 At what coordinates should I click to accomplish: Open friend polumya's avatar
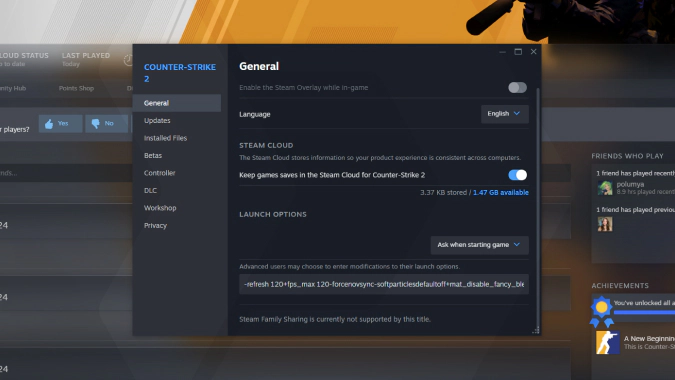[605, 188]
